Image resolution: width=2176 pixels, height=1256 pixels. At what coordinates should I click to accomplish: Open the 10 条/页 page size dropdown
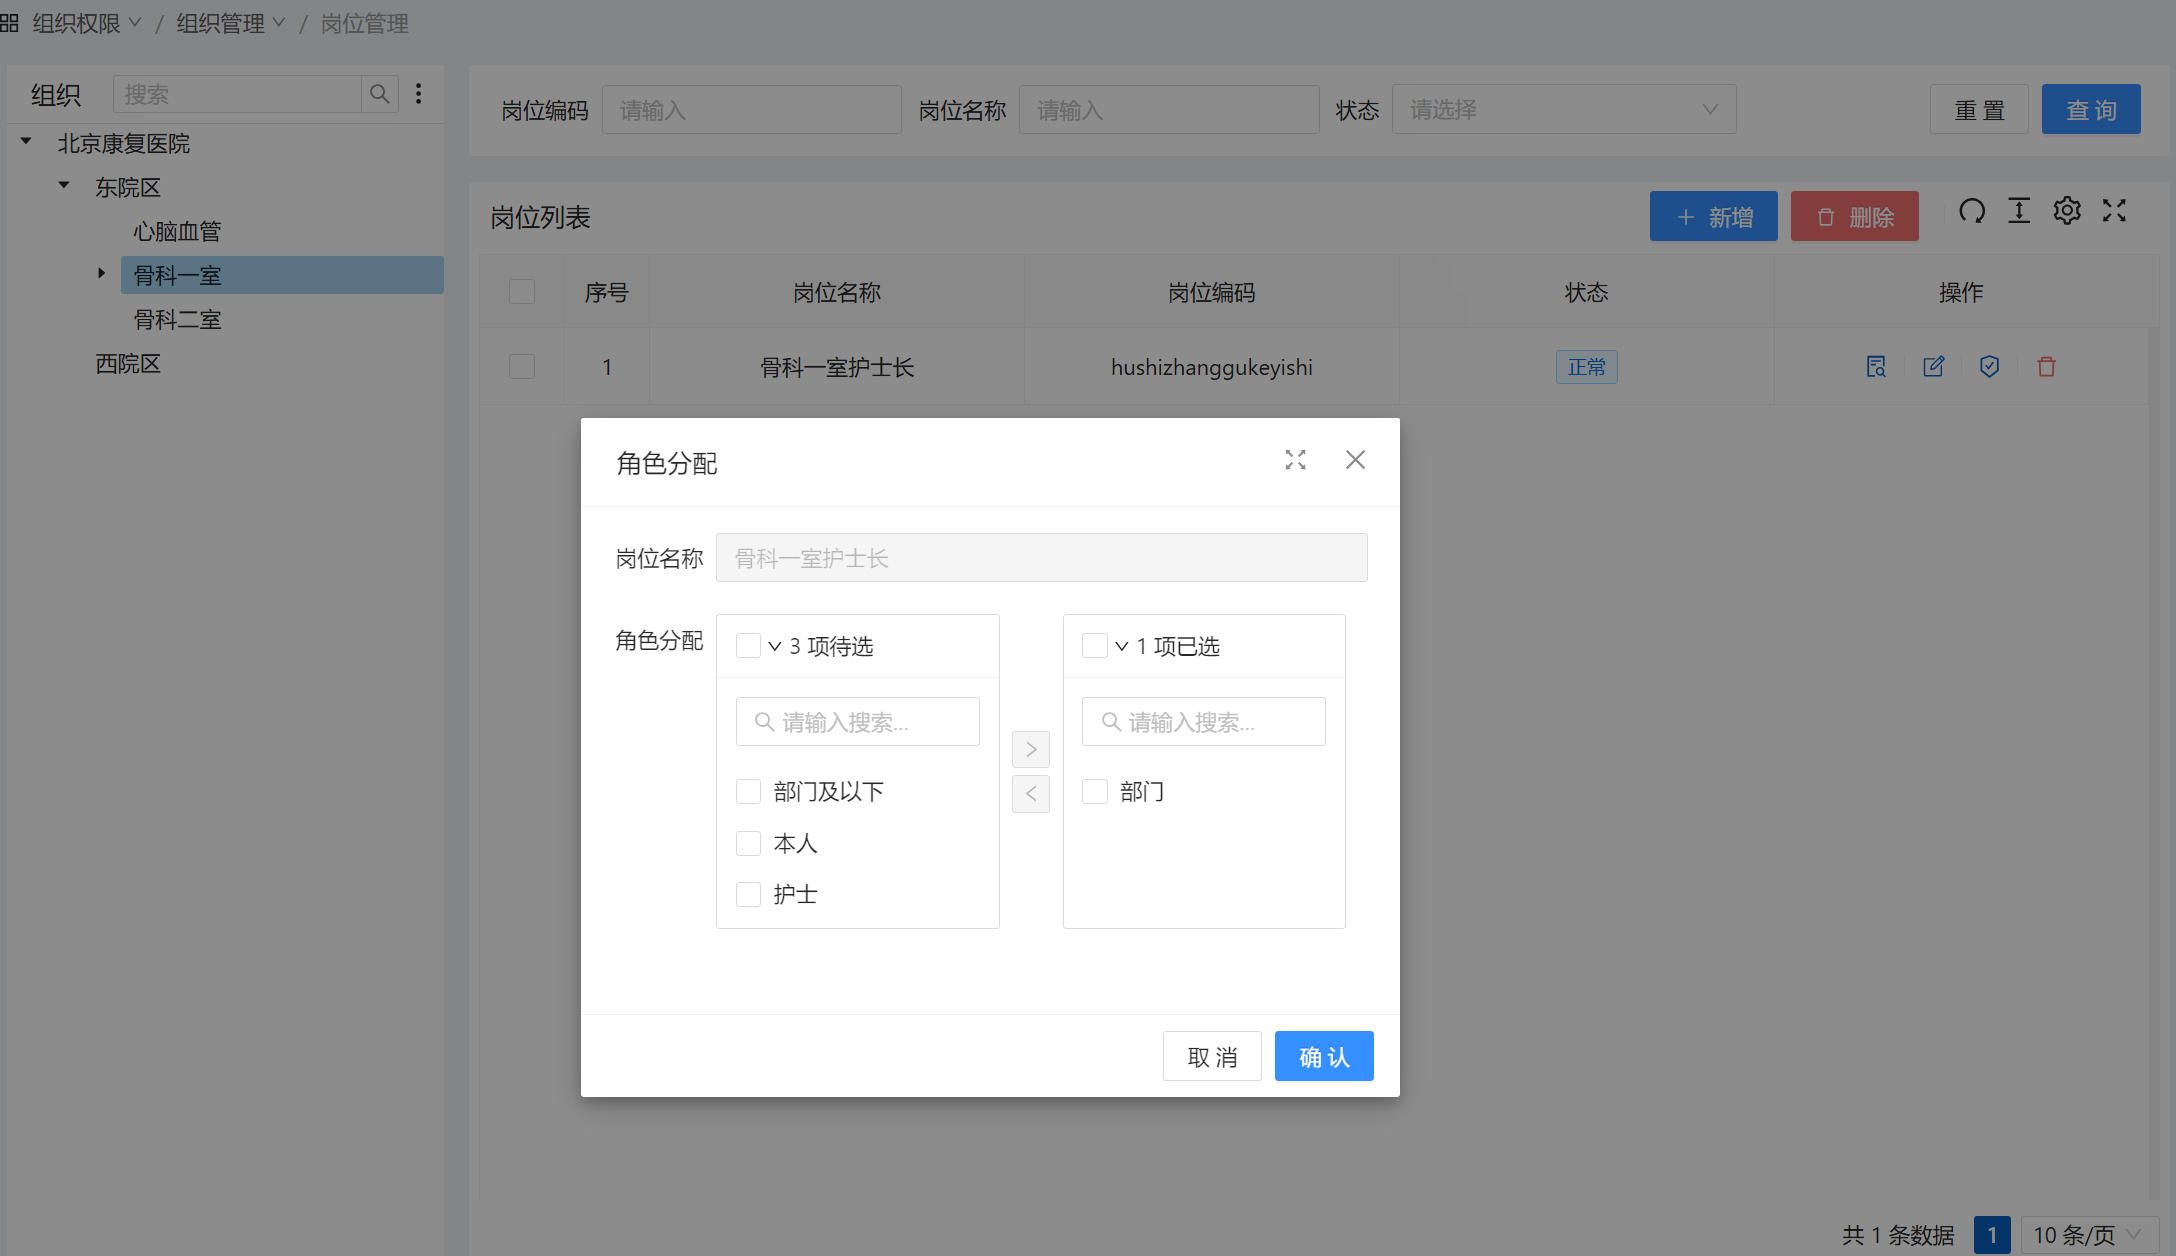coord(2086,1235)
